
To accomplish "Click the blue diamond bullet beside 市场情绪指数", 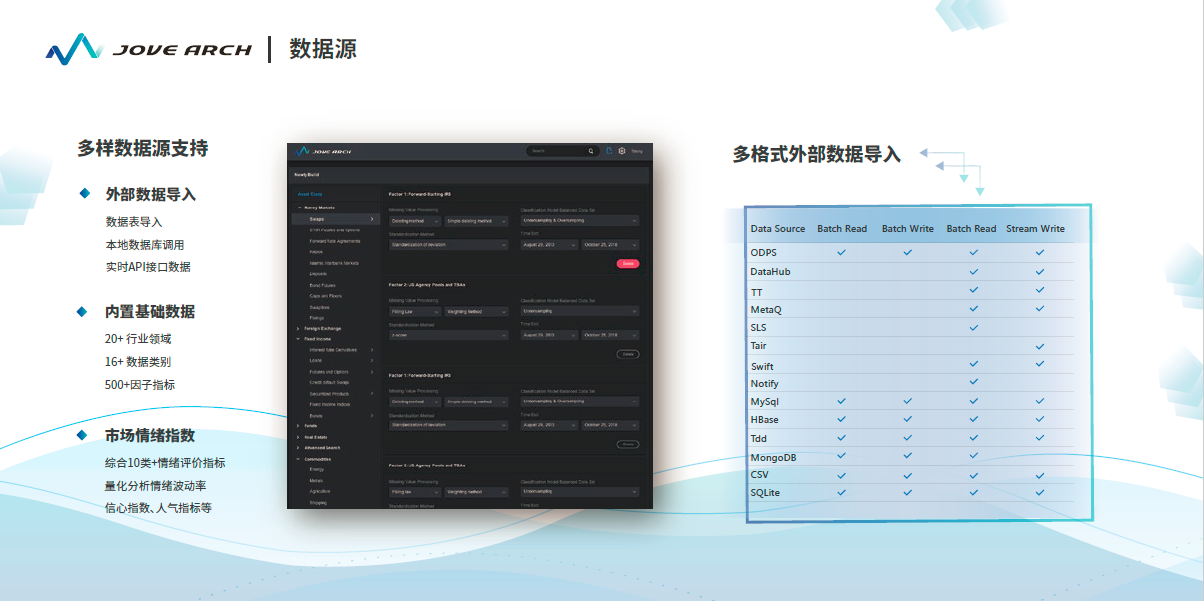I will (x=85, y=435).
